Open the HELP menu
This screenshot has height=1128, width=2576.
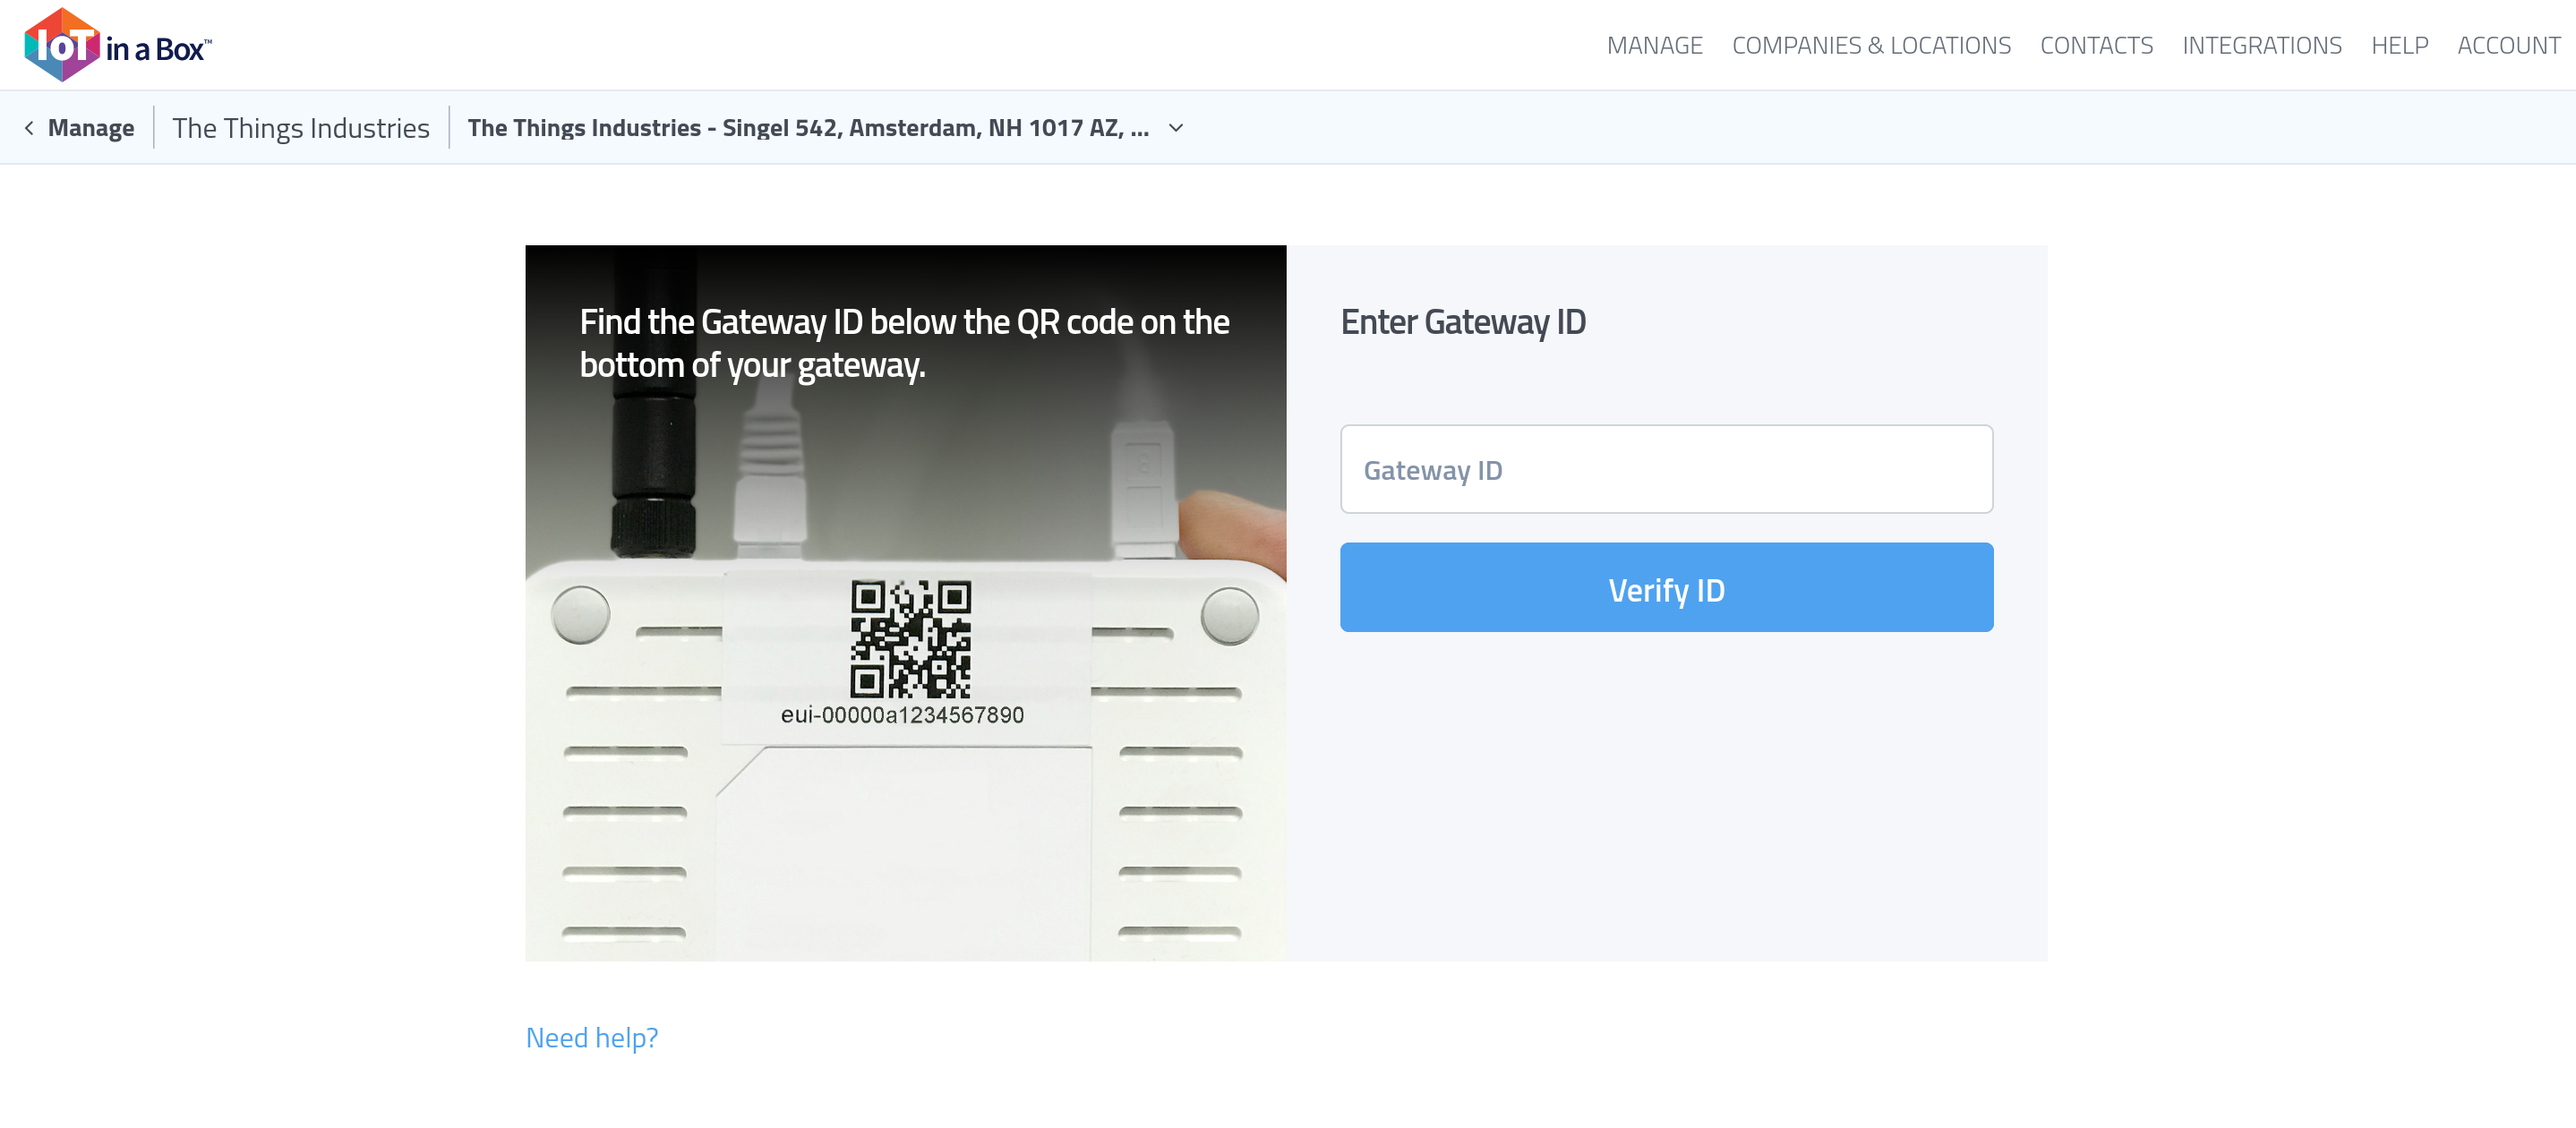2399,46
